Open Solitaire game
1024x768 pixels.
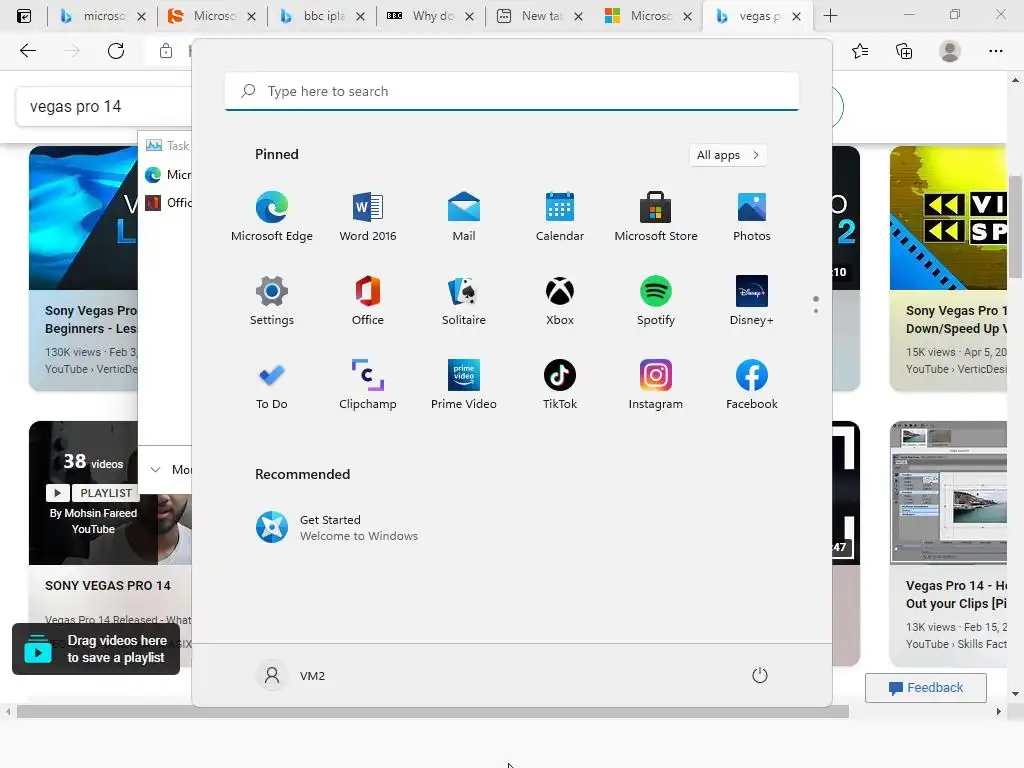464,300
